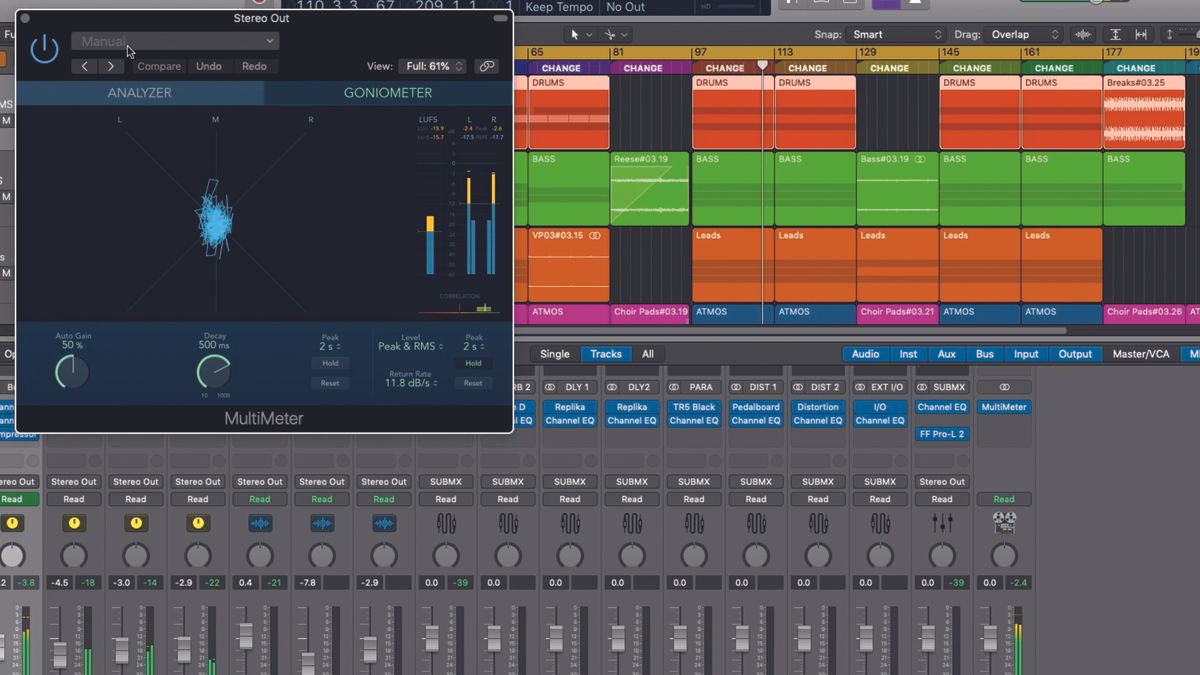Image resolution: width=1200 pixels, height=675 pixels.
Task: Select the Tracks filter tab in the mixer
Action: click(x=605, y=354)
